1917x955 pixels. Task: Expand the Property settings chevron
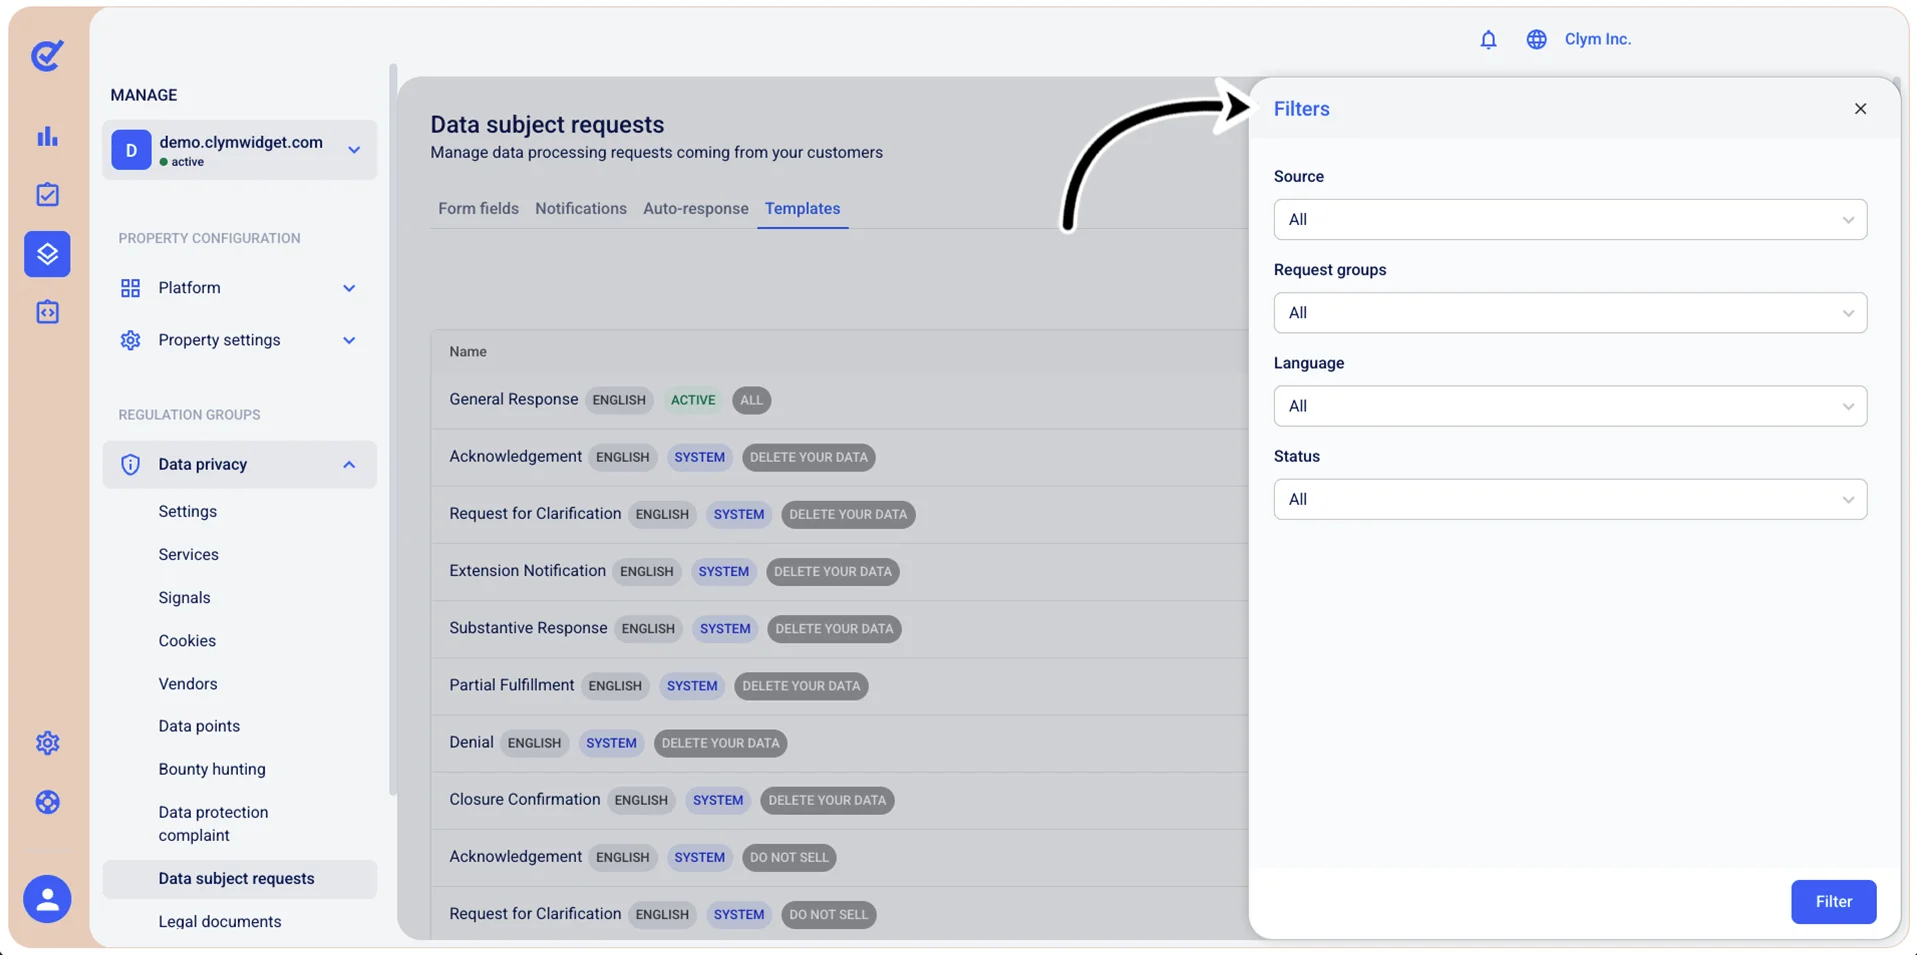(349, 340)
